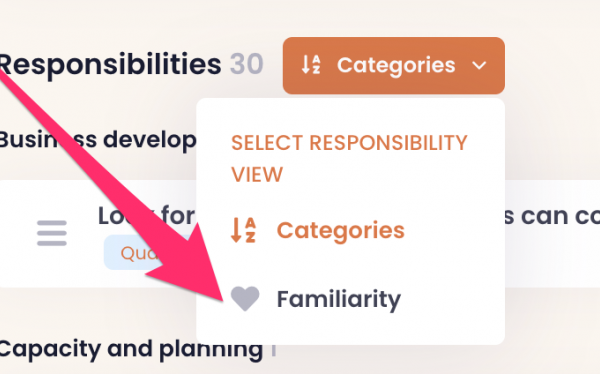The image size is (600, 374).
Task: Click the heart icon beside Familiarity
Action: [x=245, y=299]
